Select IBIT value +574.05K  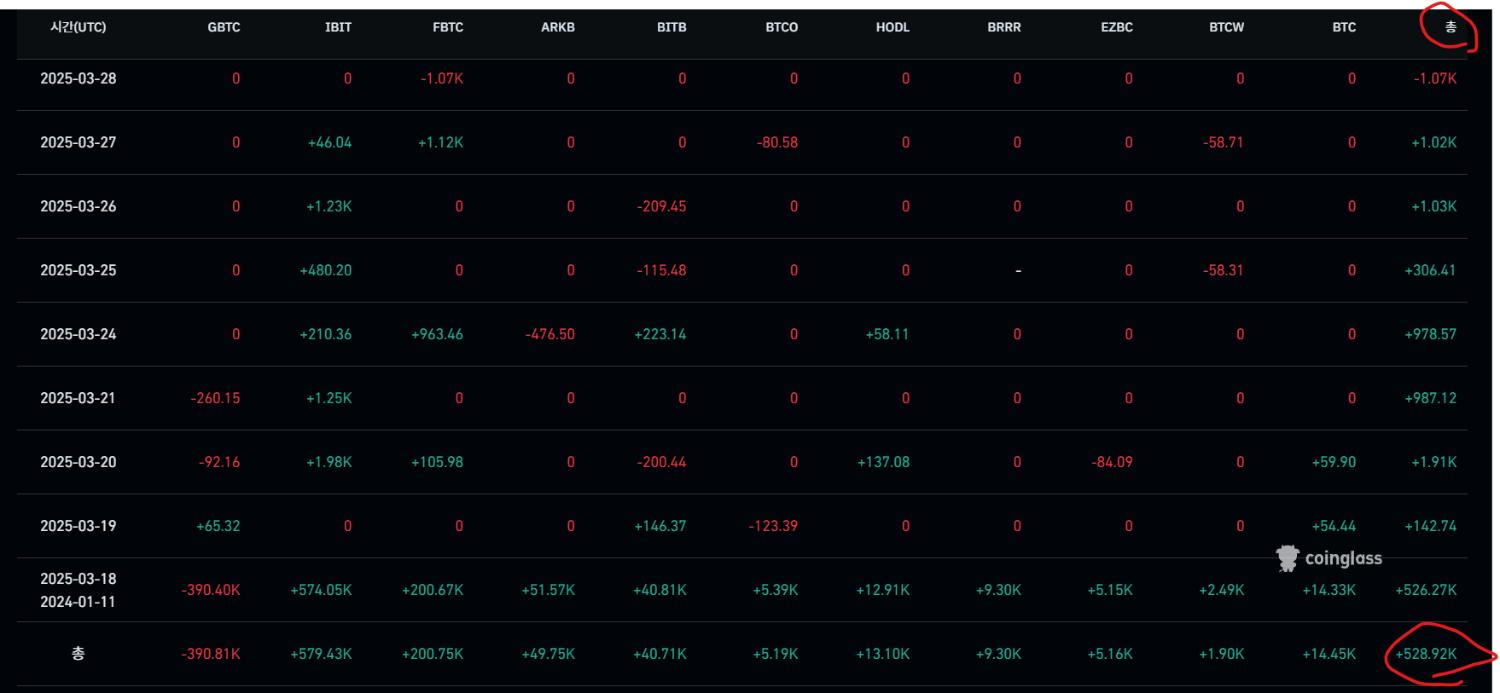321,591
